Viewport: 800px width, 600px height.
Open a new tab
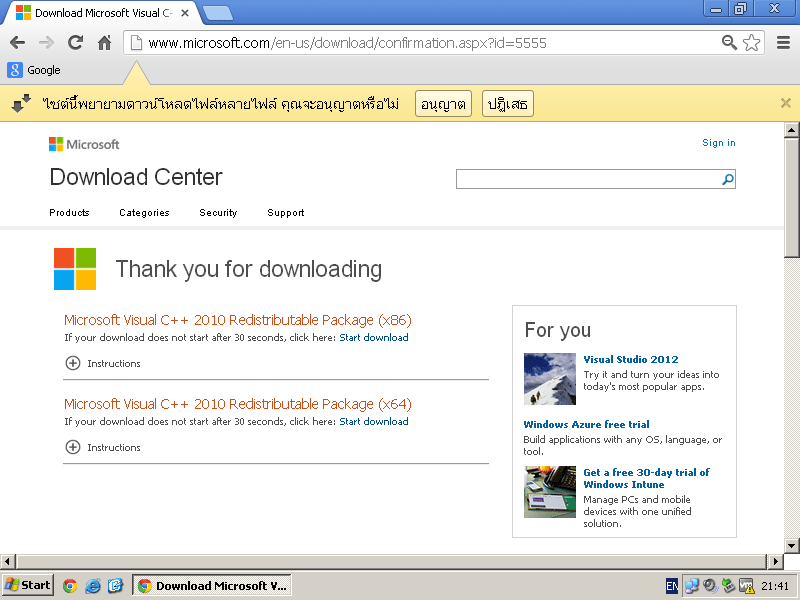[218, 13]
